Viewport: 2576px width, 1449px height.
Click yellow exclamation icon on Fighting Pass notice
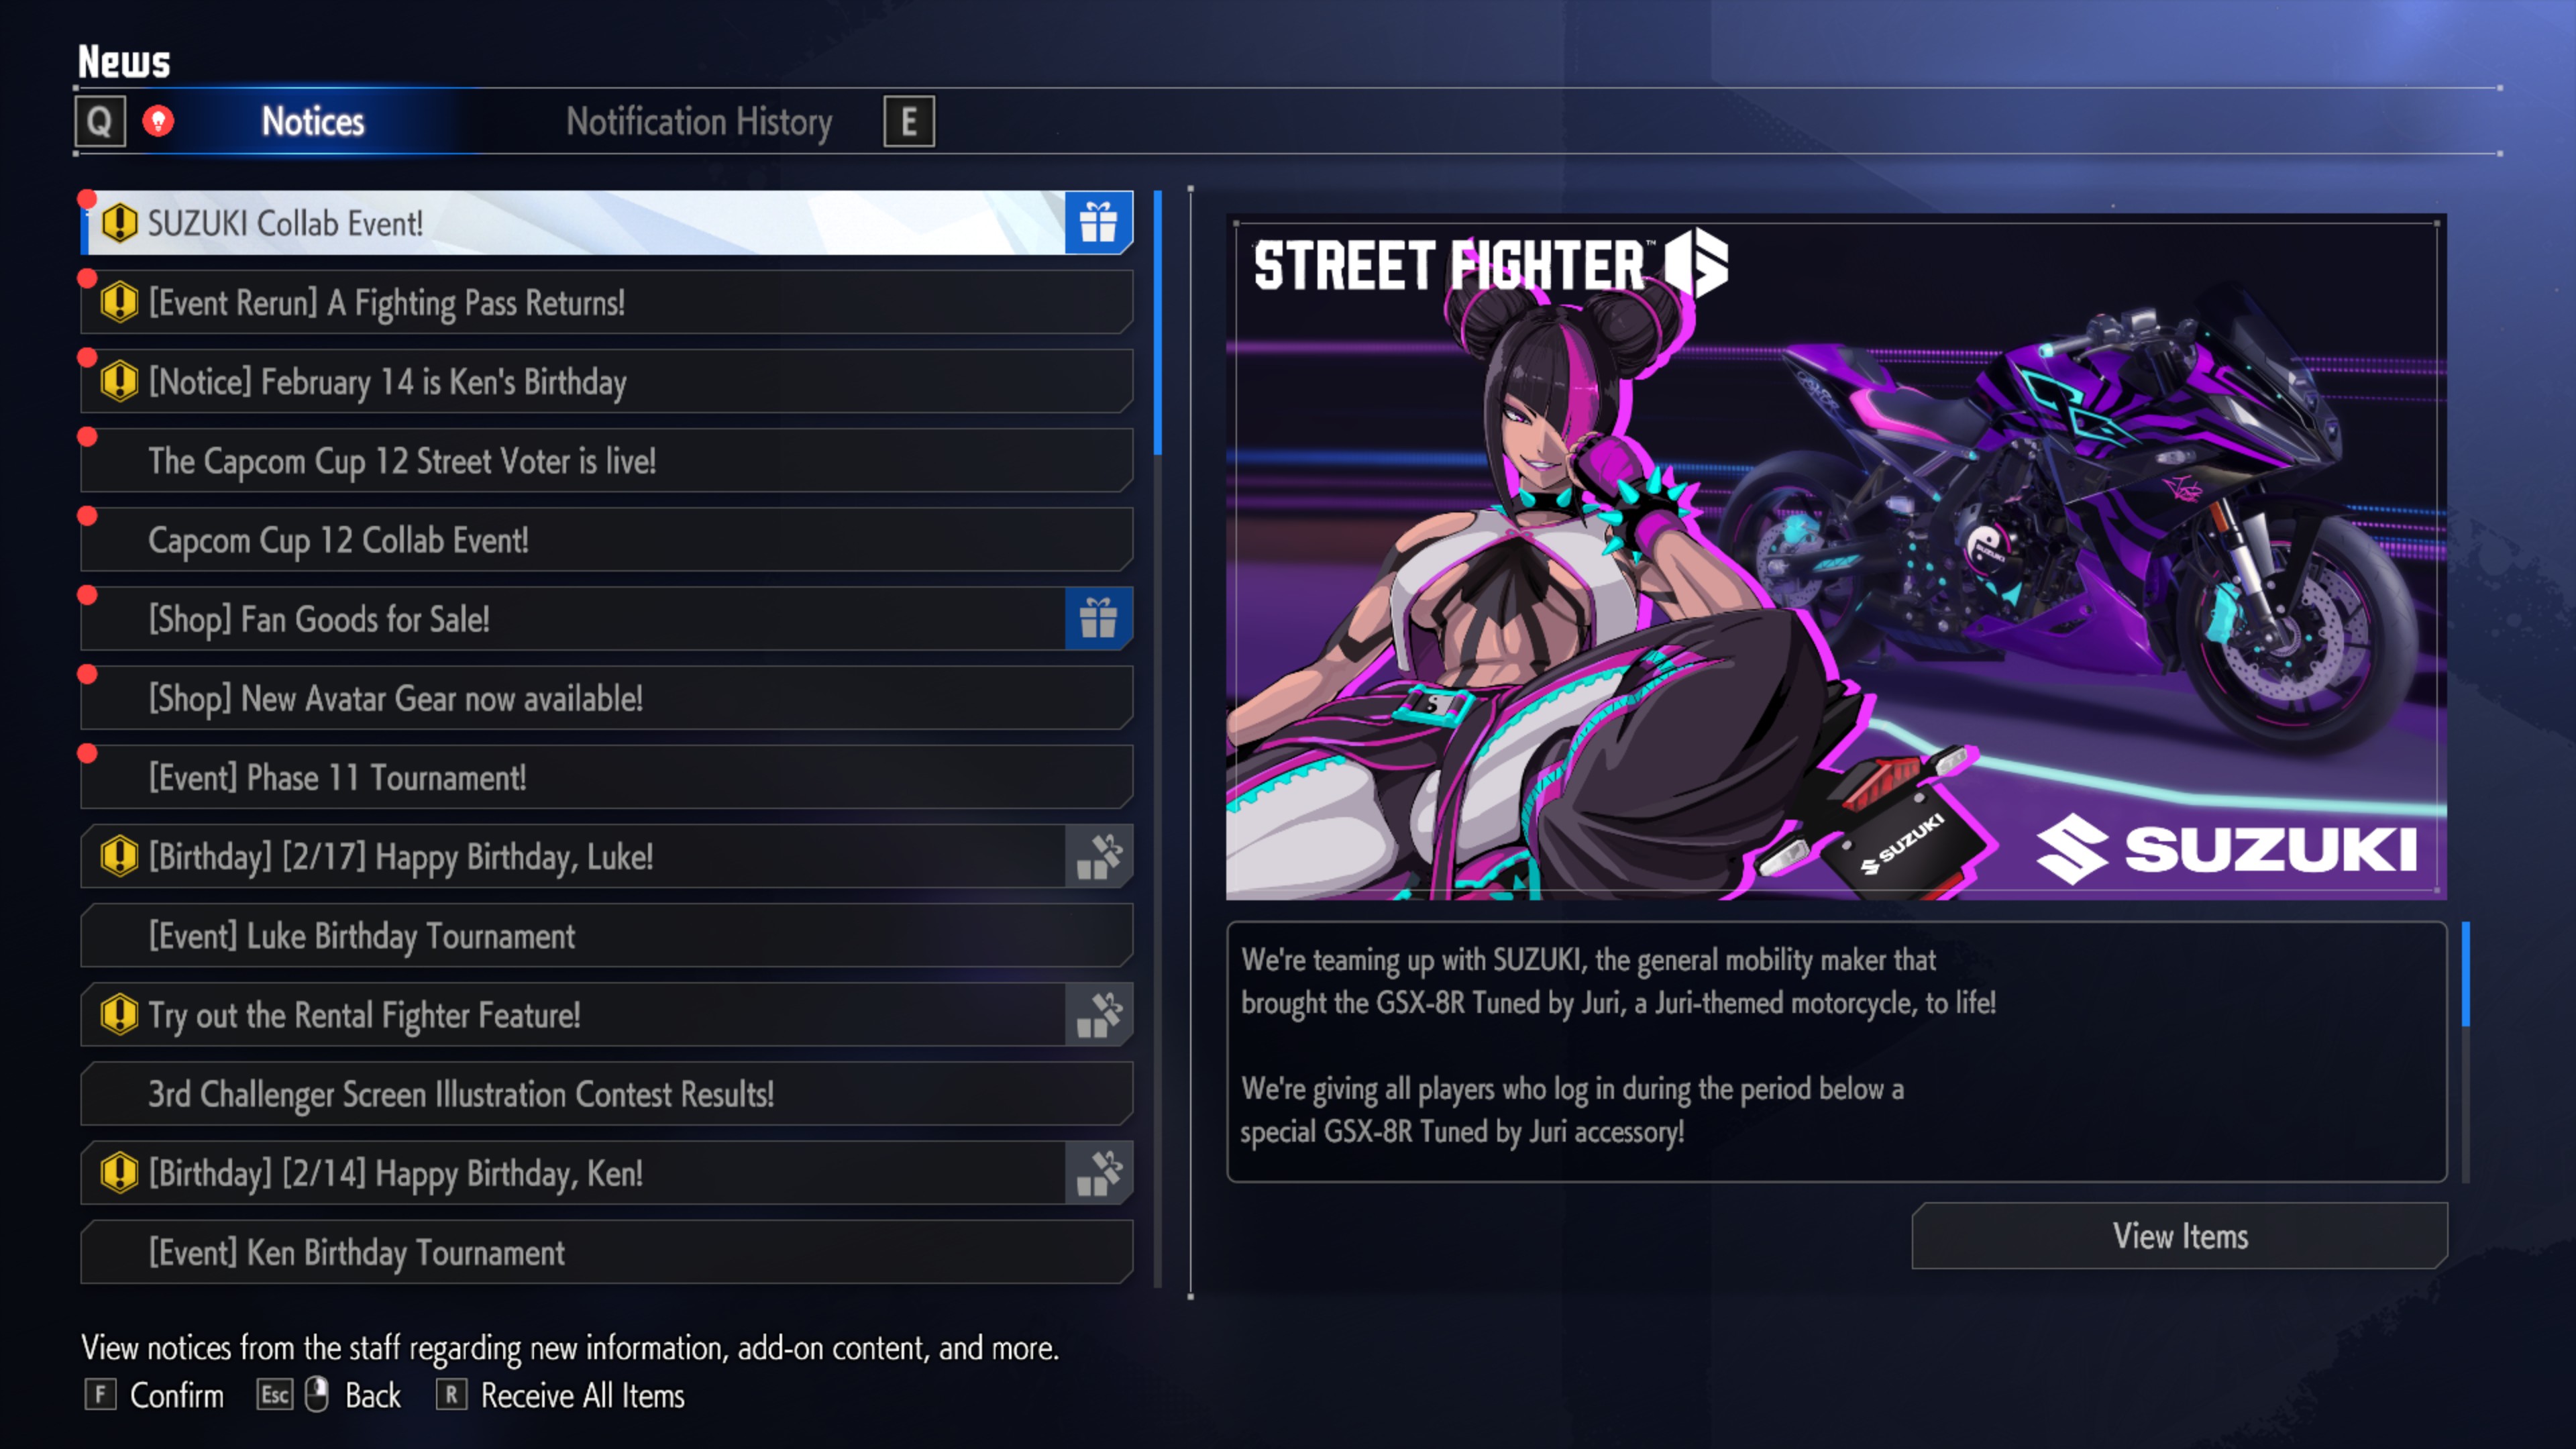[119, 302]
